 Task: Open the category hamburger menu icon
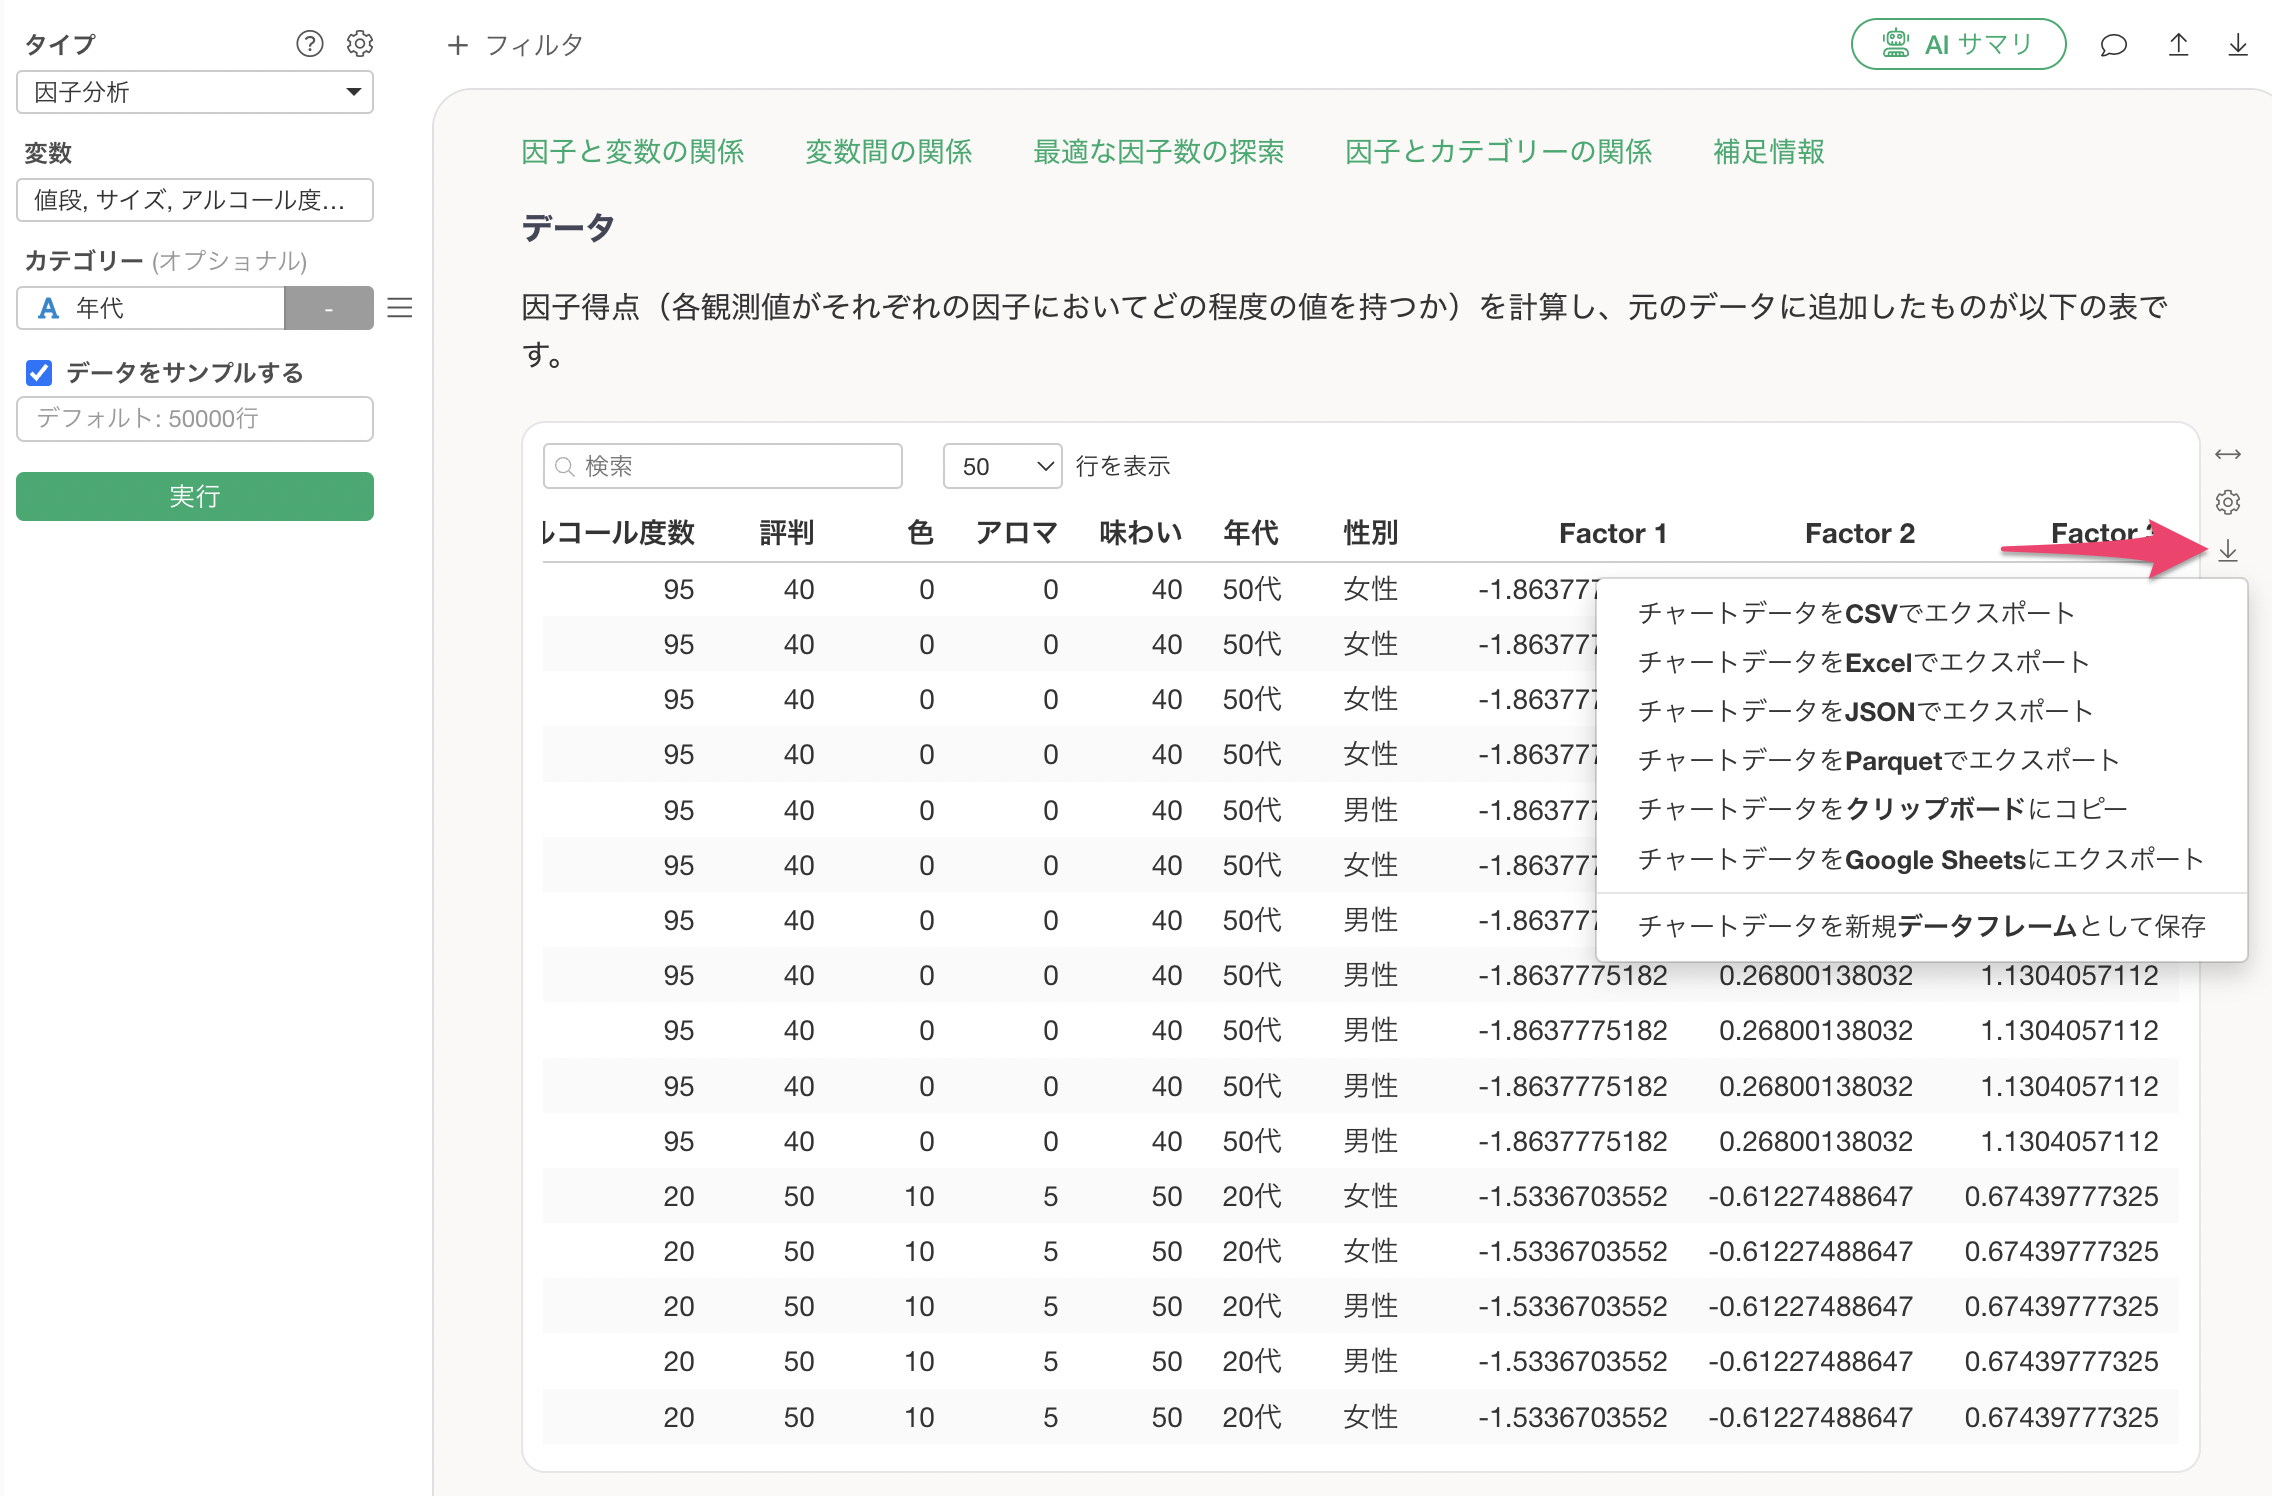pos(400,308)
